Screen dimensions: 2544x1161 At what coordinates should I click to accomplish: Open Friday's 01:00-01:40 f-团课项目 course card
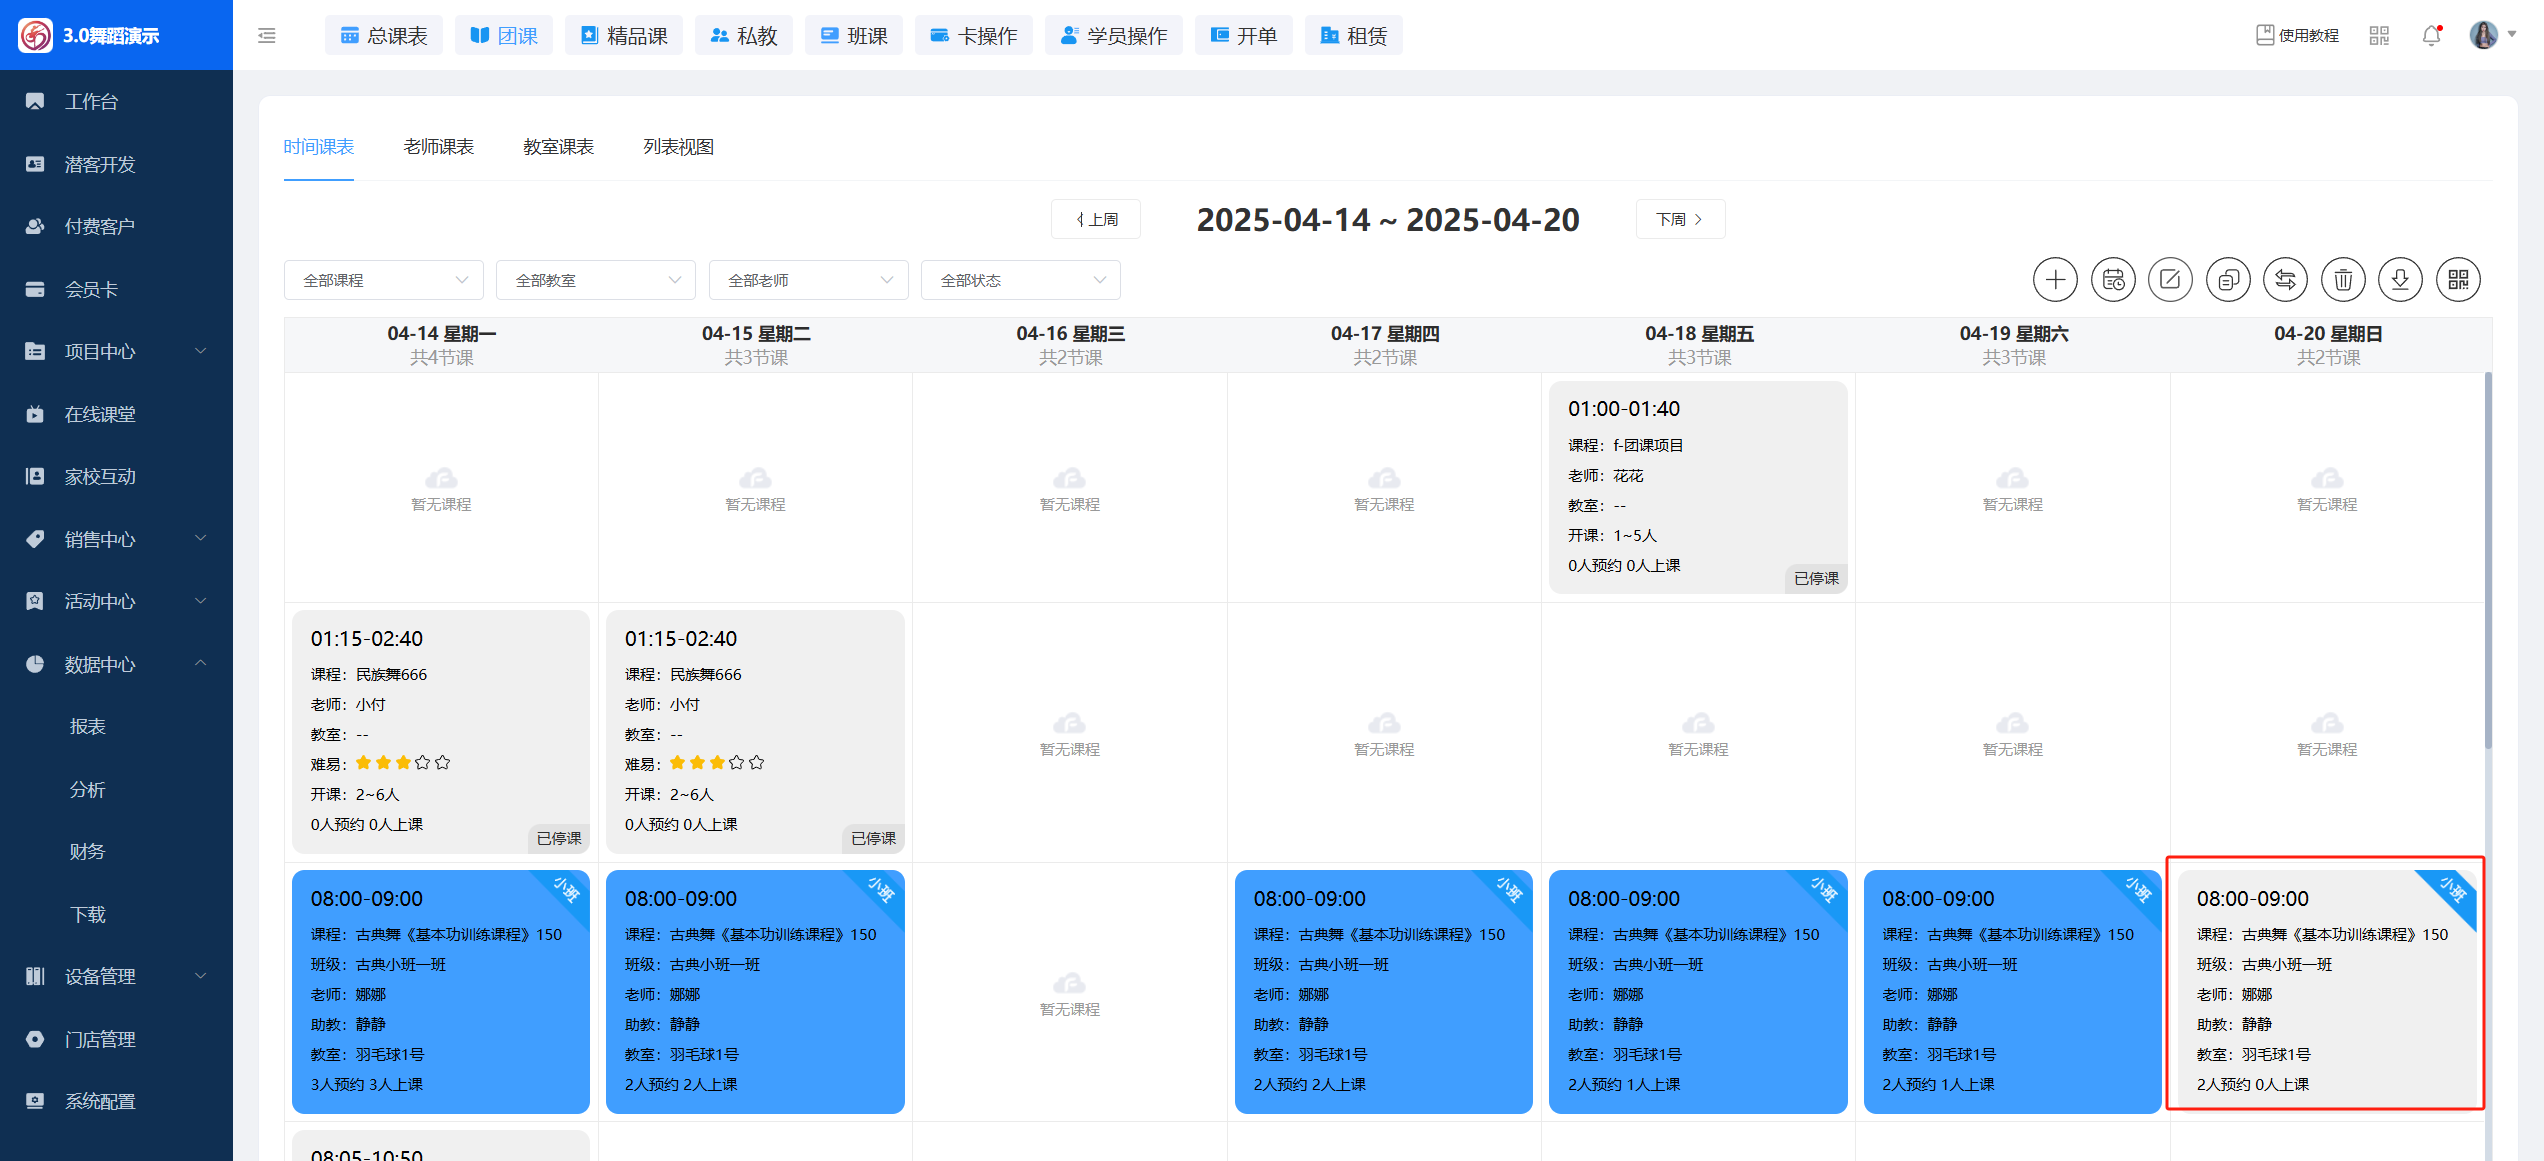[1697, 487]
